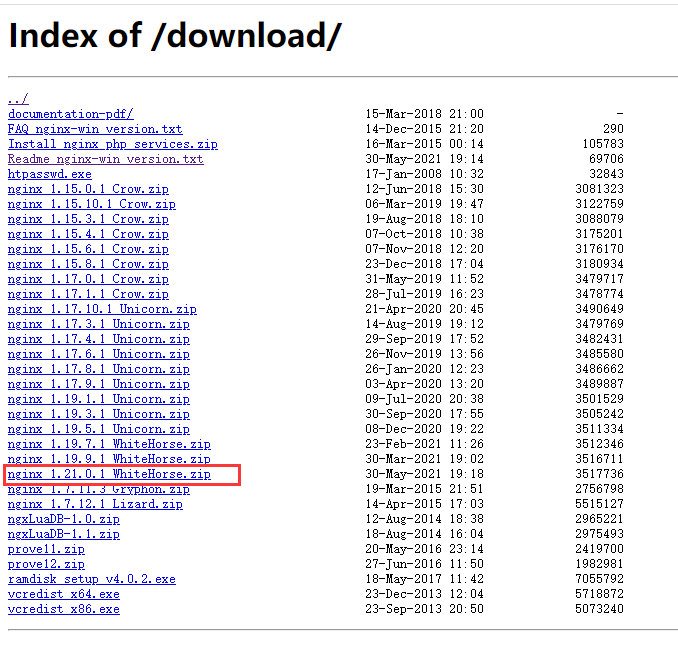Download nginx 1.15.4.1 Crow.zip
The width and height of the screenshot is (678, 651).
(88, 234)
